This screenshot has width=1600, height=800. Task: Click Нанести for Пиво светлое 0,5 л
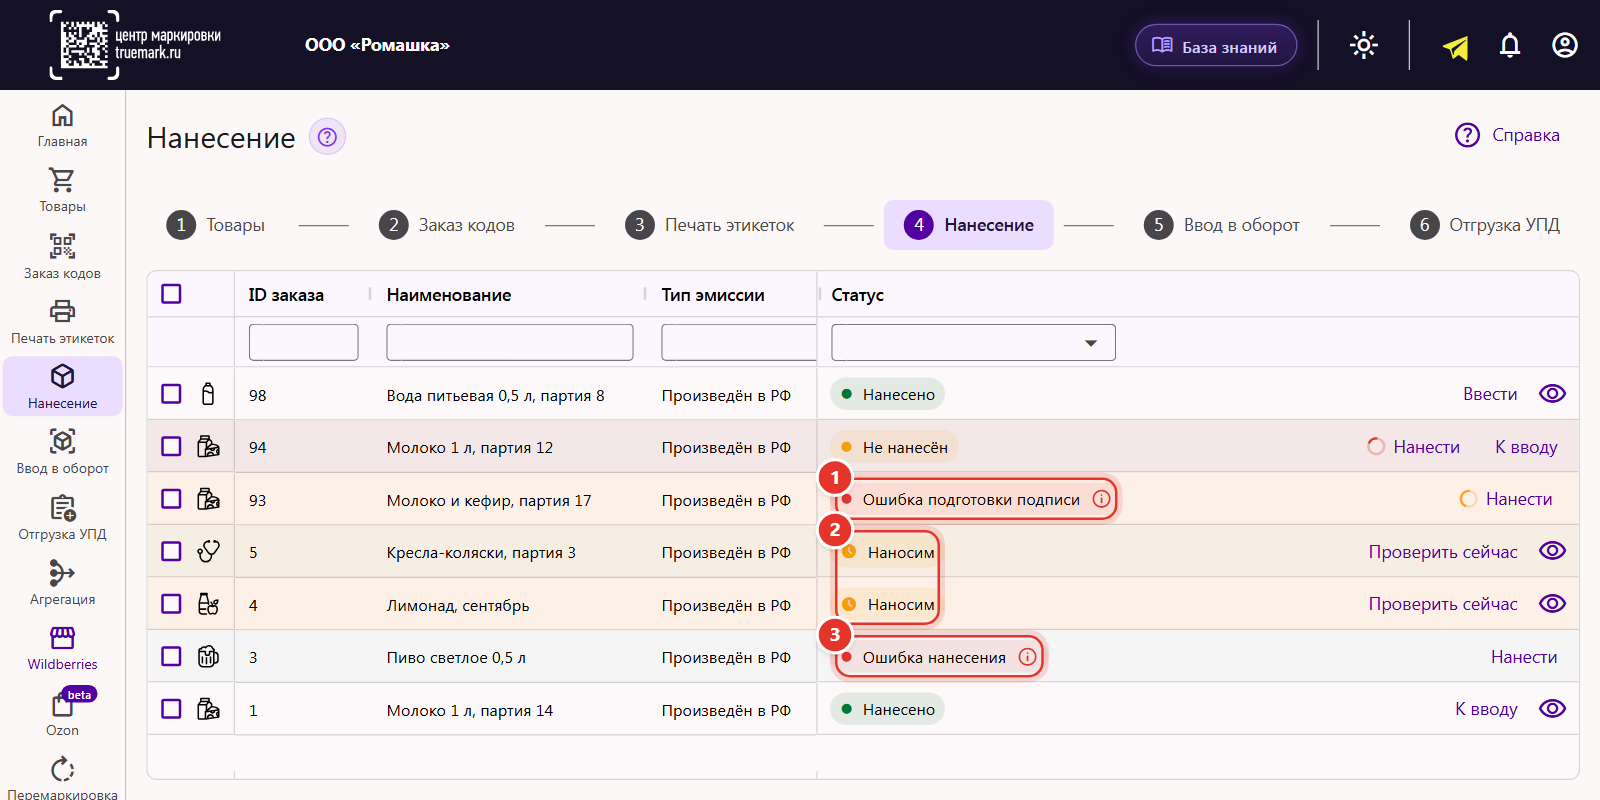tap(1524, 657)
